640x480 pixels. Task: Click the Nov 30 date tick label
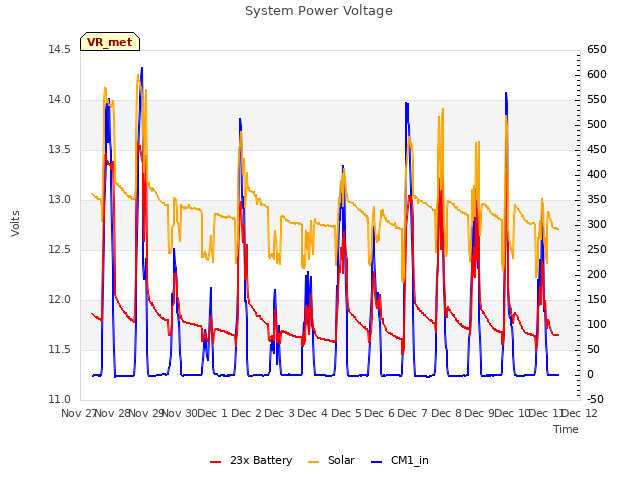pos(180,413)
